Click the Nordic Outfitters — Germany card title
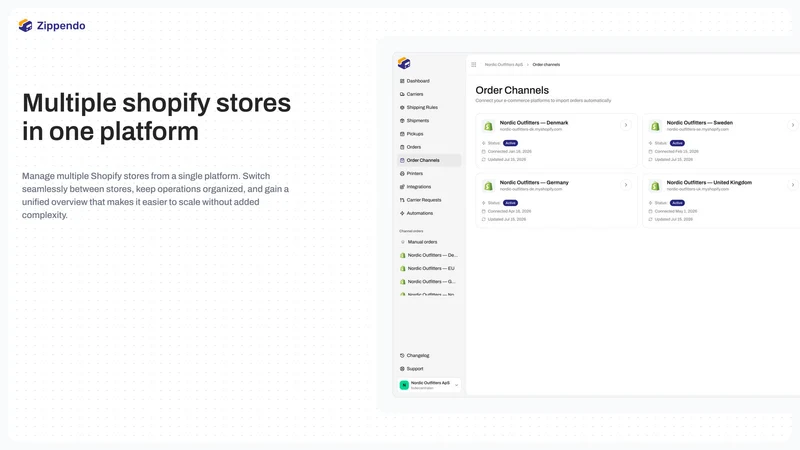This screenshot has width=800, height=450. 534,183
